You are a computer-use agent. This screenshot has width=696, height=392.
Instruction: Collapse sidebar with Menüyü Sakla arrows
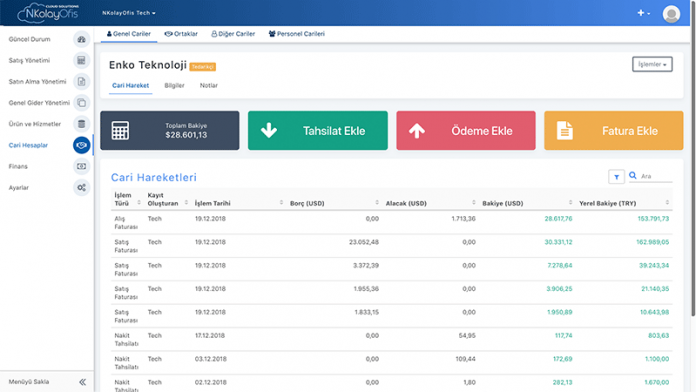[83, 382]
